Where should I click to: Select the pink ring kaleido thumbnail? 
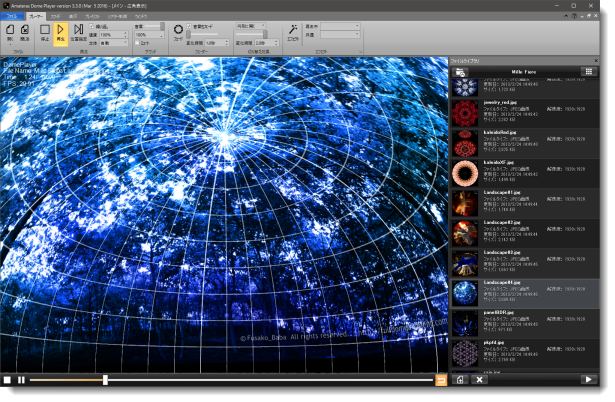[465, 173]
